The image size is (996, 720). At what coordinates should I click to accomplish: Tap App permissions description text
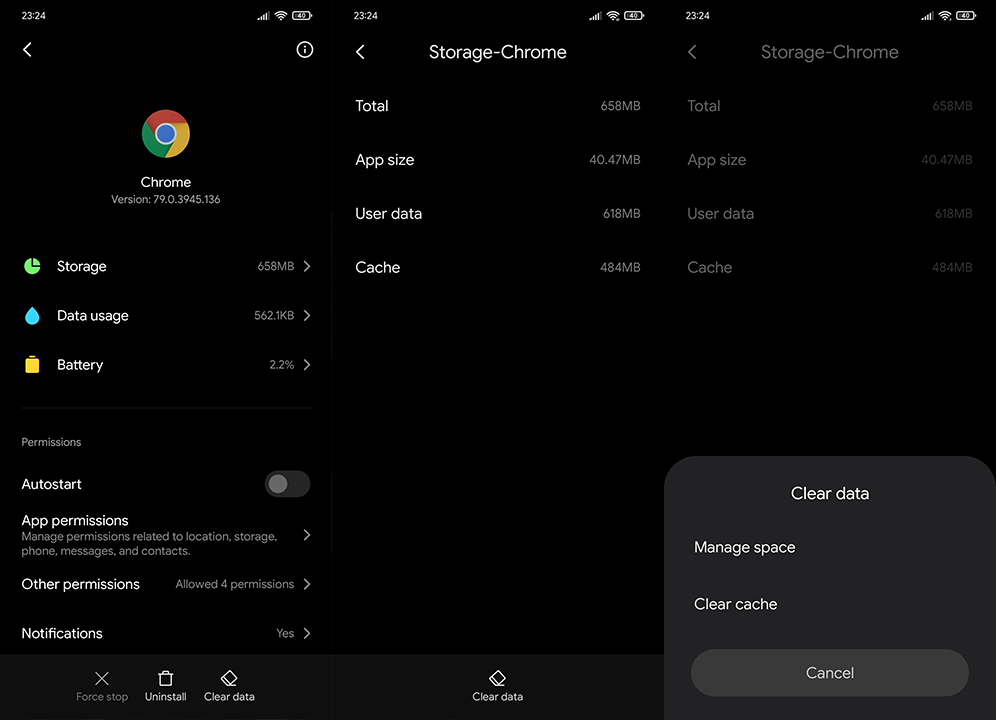tap(149, 543)
